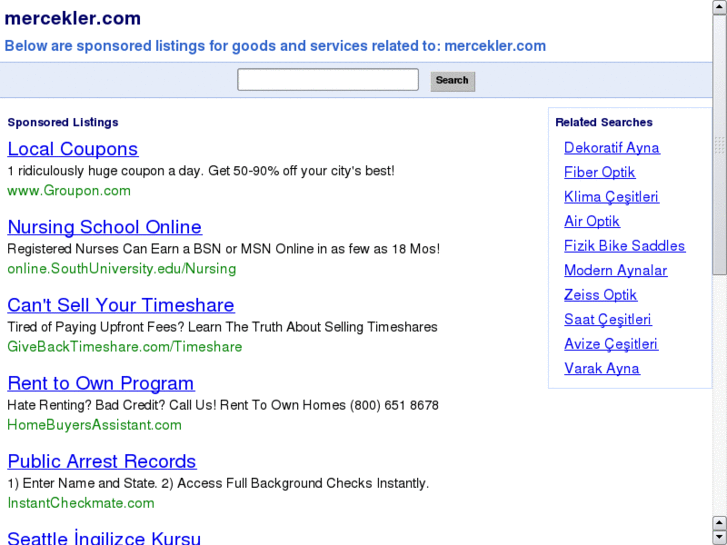The width and height of the screenshot is (727, 545).
Task: Click the scrollbar up arrow at top
Action: 720,7
